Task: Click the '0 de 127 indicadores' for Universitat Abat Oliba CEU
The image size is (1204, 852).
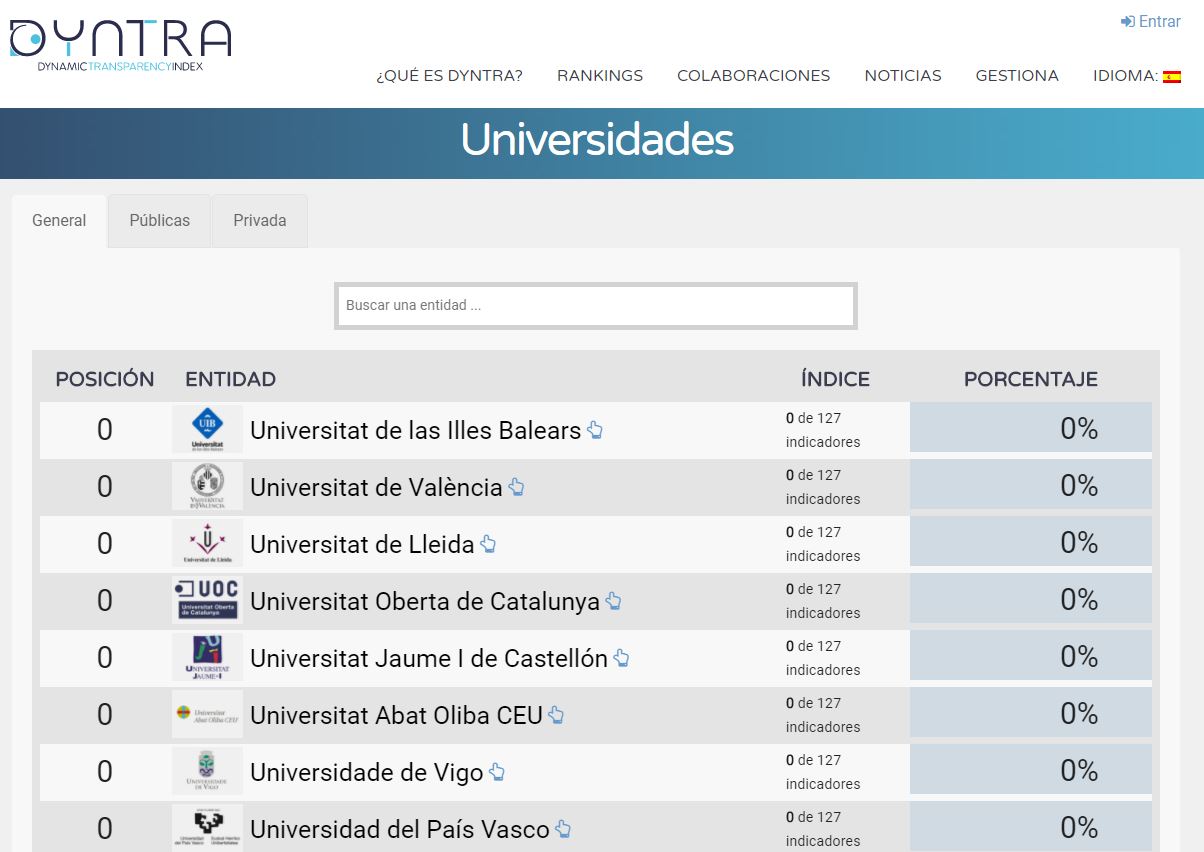Action: click(x=823, y=715)
